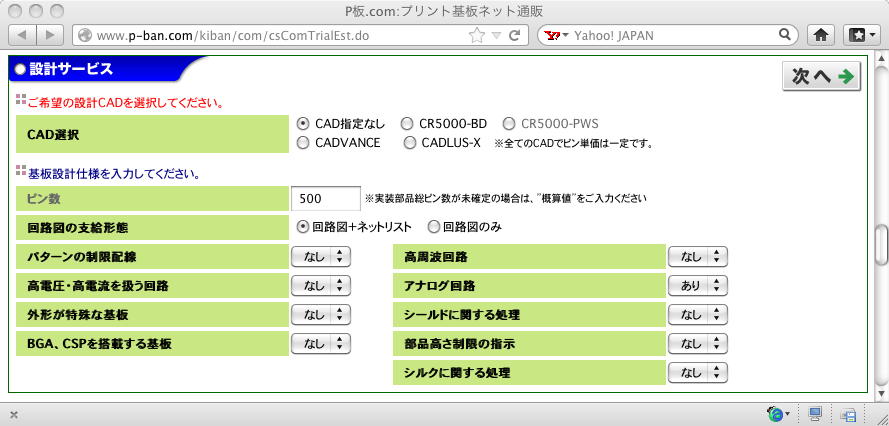The height and width of the screenshot is (426, 889).
Task: Click the ご希望の設計CADを選択してください text
Action: [124, 104]
